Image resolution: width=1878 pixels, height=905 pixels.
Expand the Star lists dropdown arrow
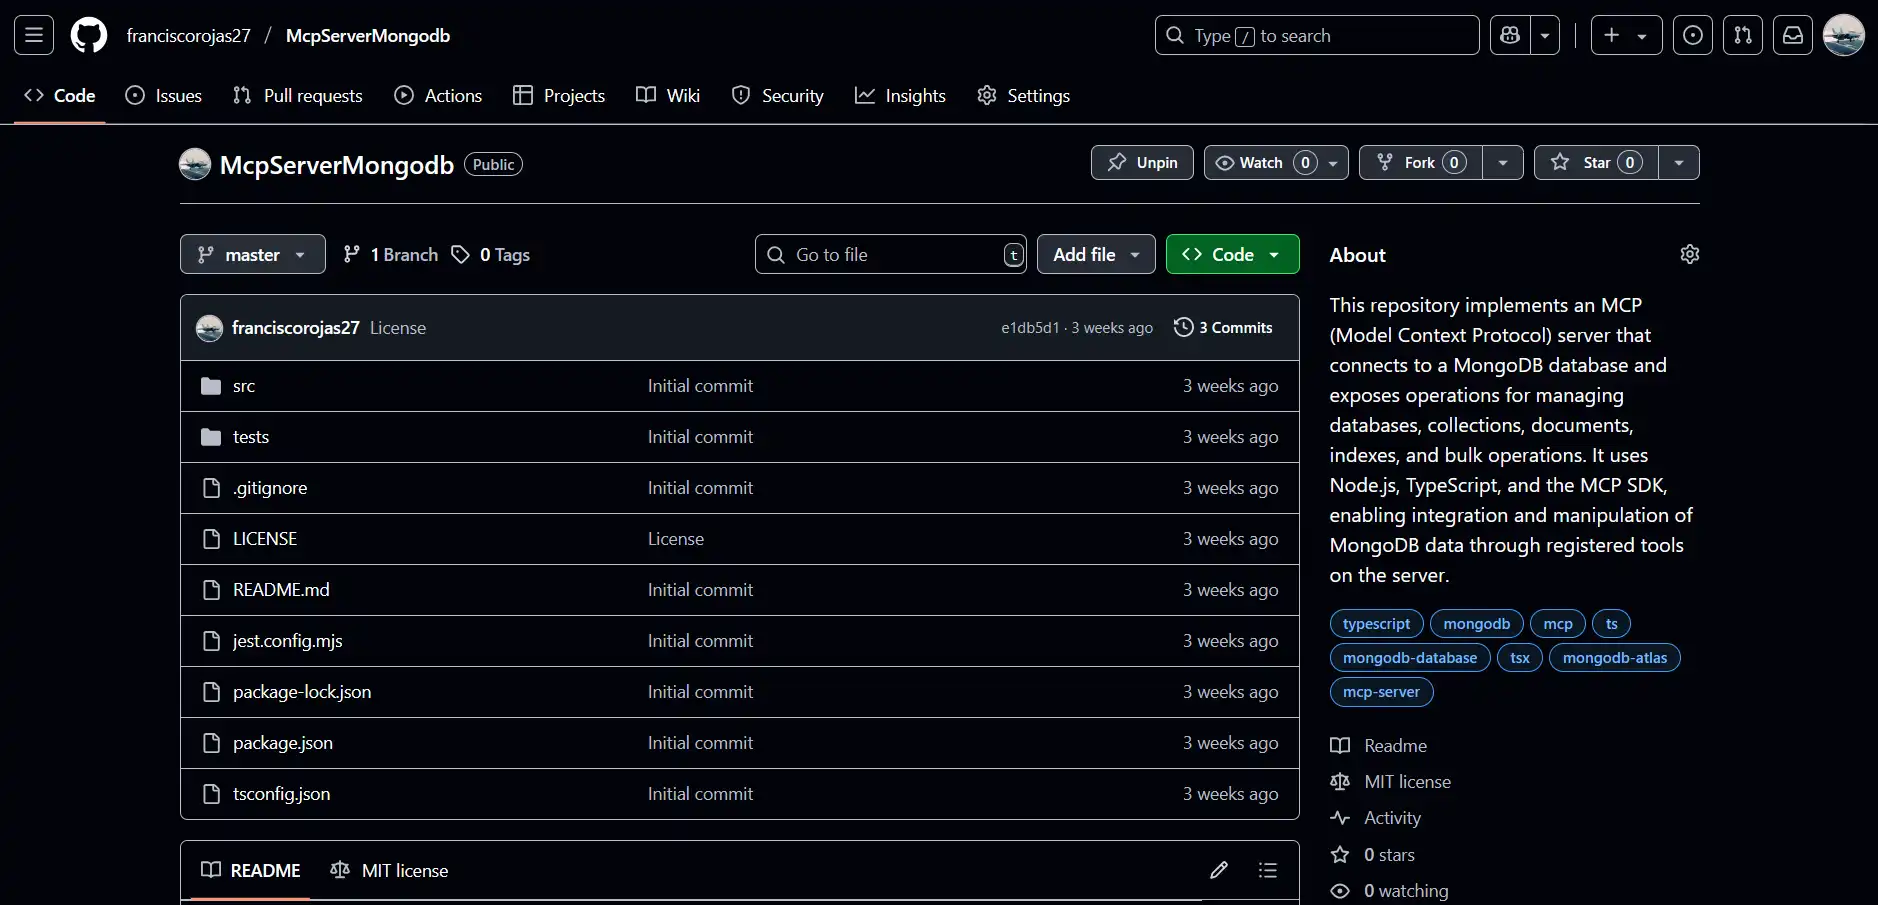point(1679,163)
